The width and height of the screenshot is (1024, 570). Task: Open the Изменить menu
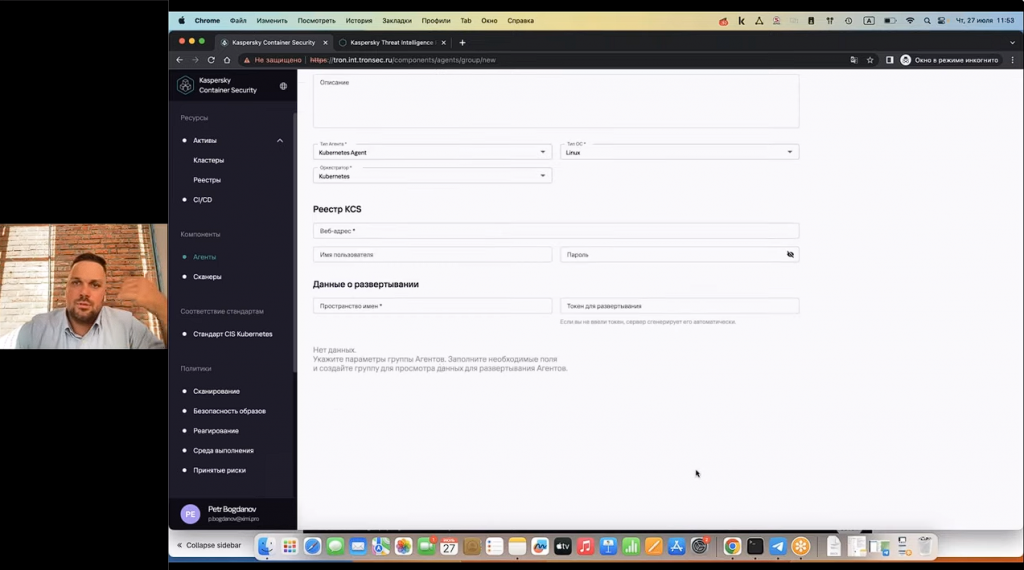click(272, 21)
